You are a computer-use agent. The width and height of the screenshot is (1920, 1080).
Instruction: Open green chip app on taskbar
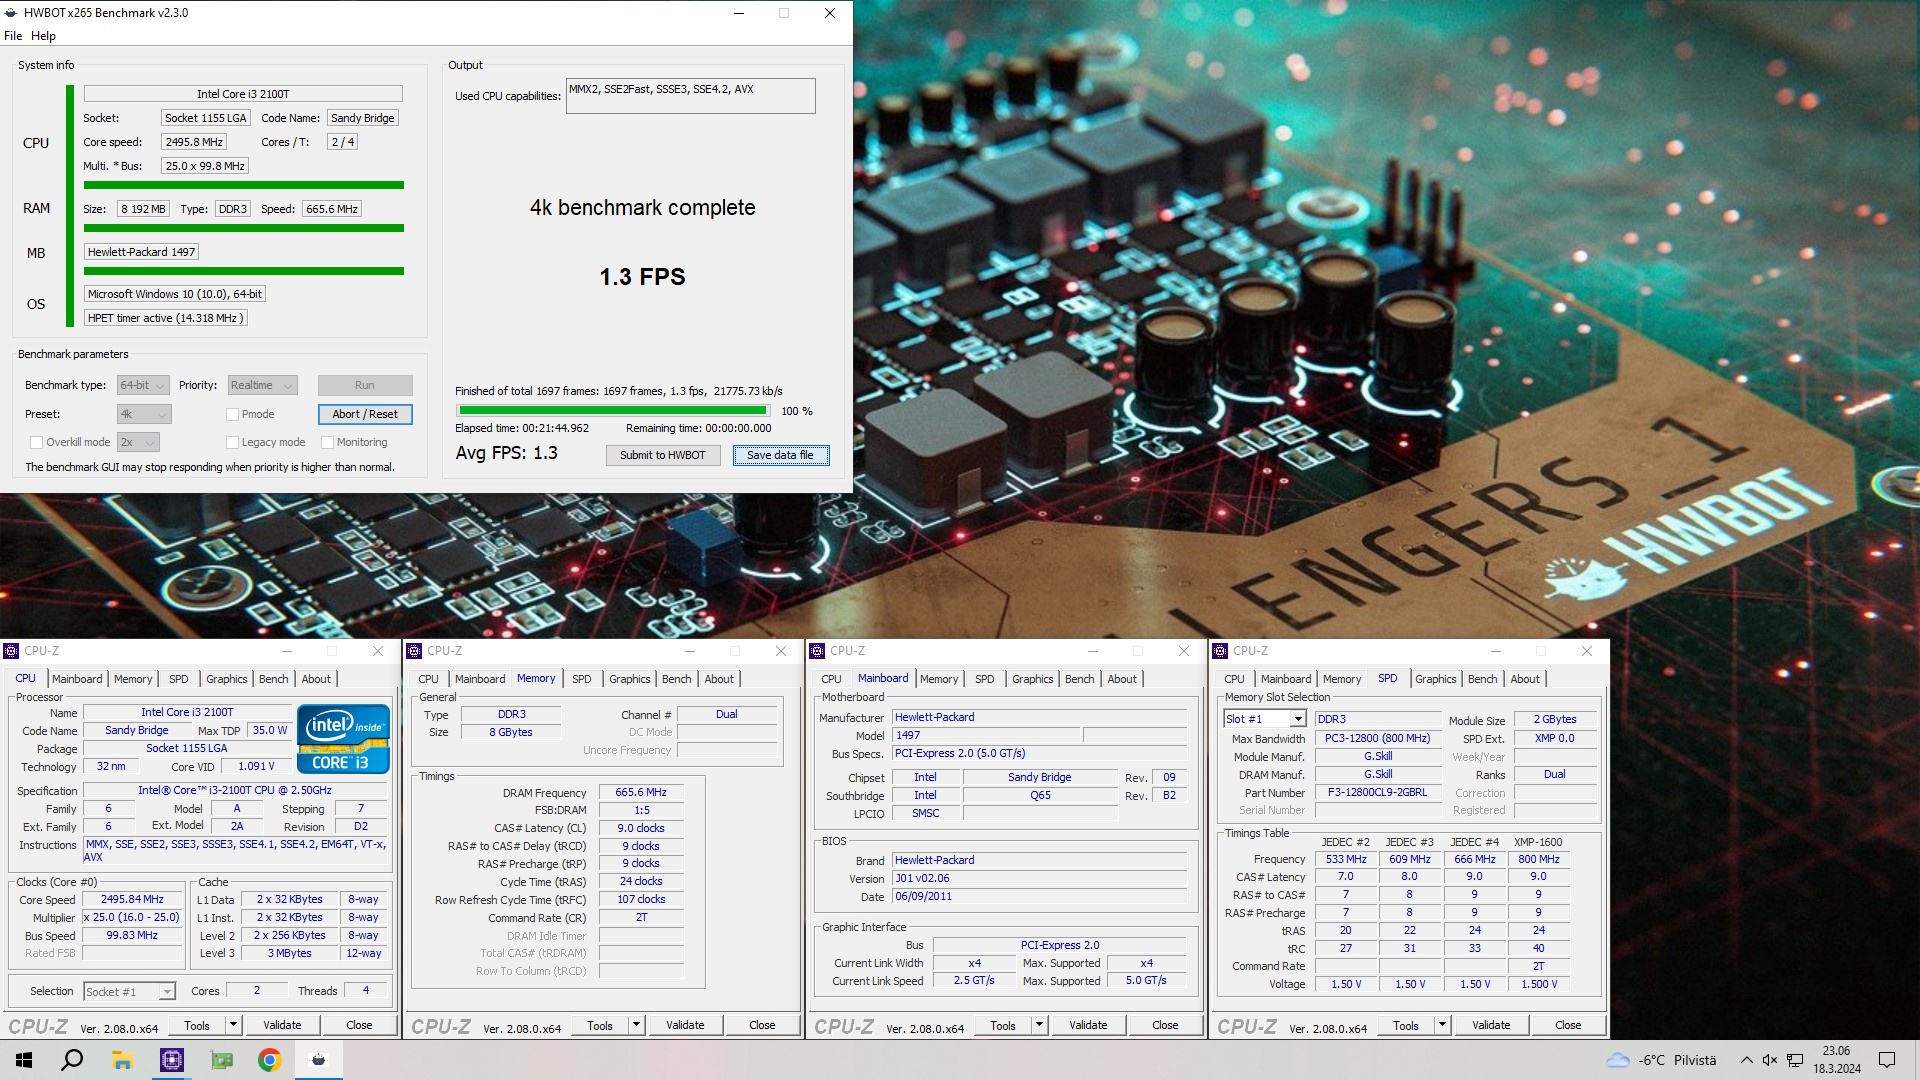pos(221,1060)
